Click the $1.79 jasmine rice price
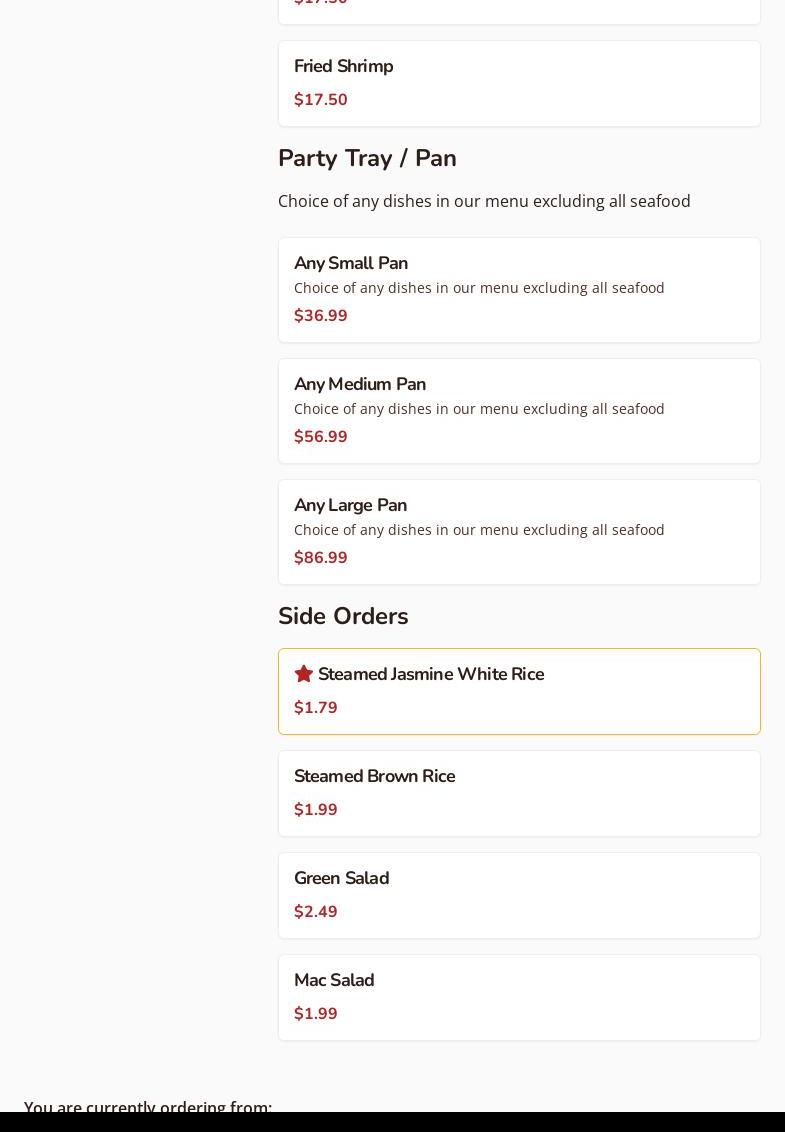The image size is (785, 1132). (316, 708)
